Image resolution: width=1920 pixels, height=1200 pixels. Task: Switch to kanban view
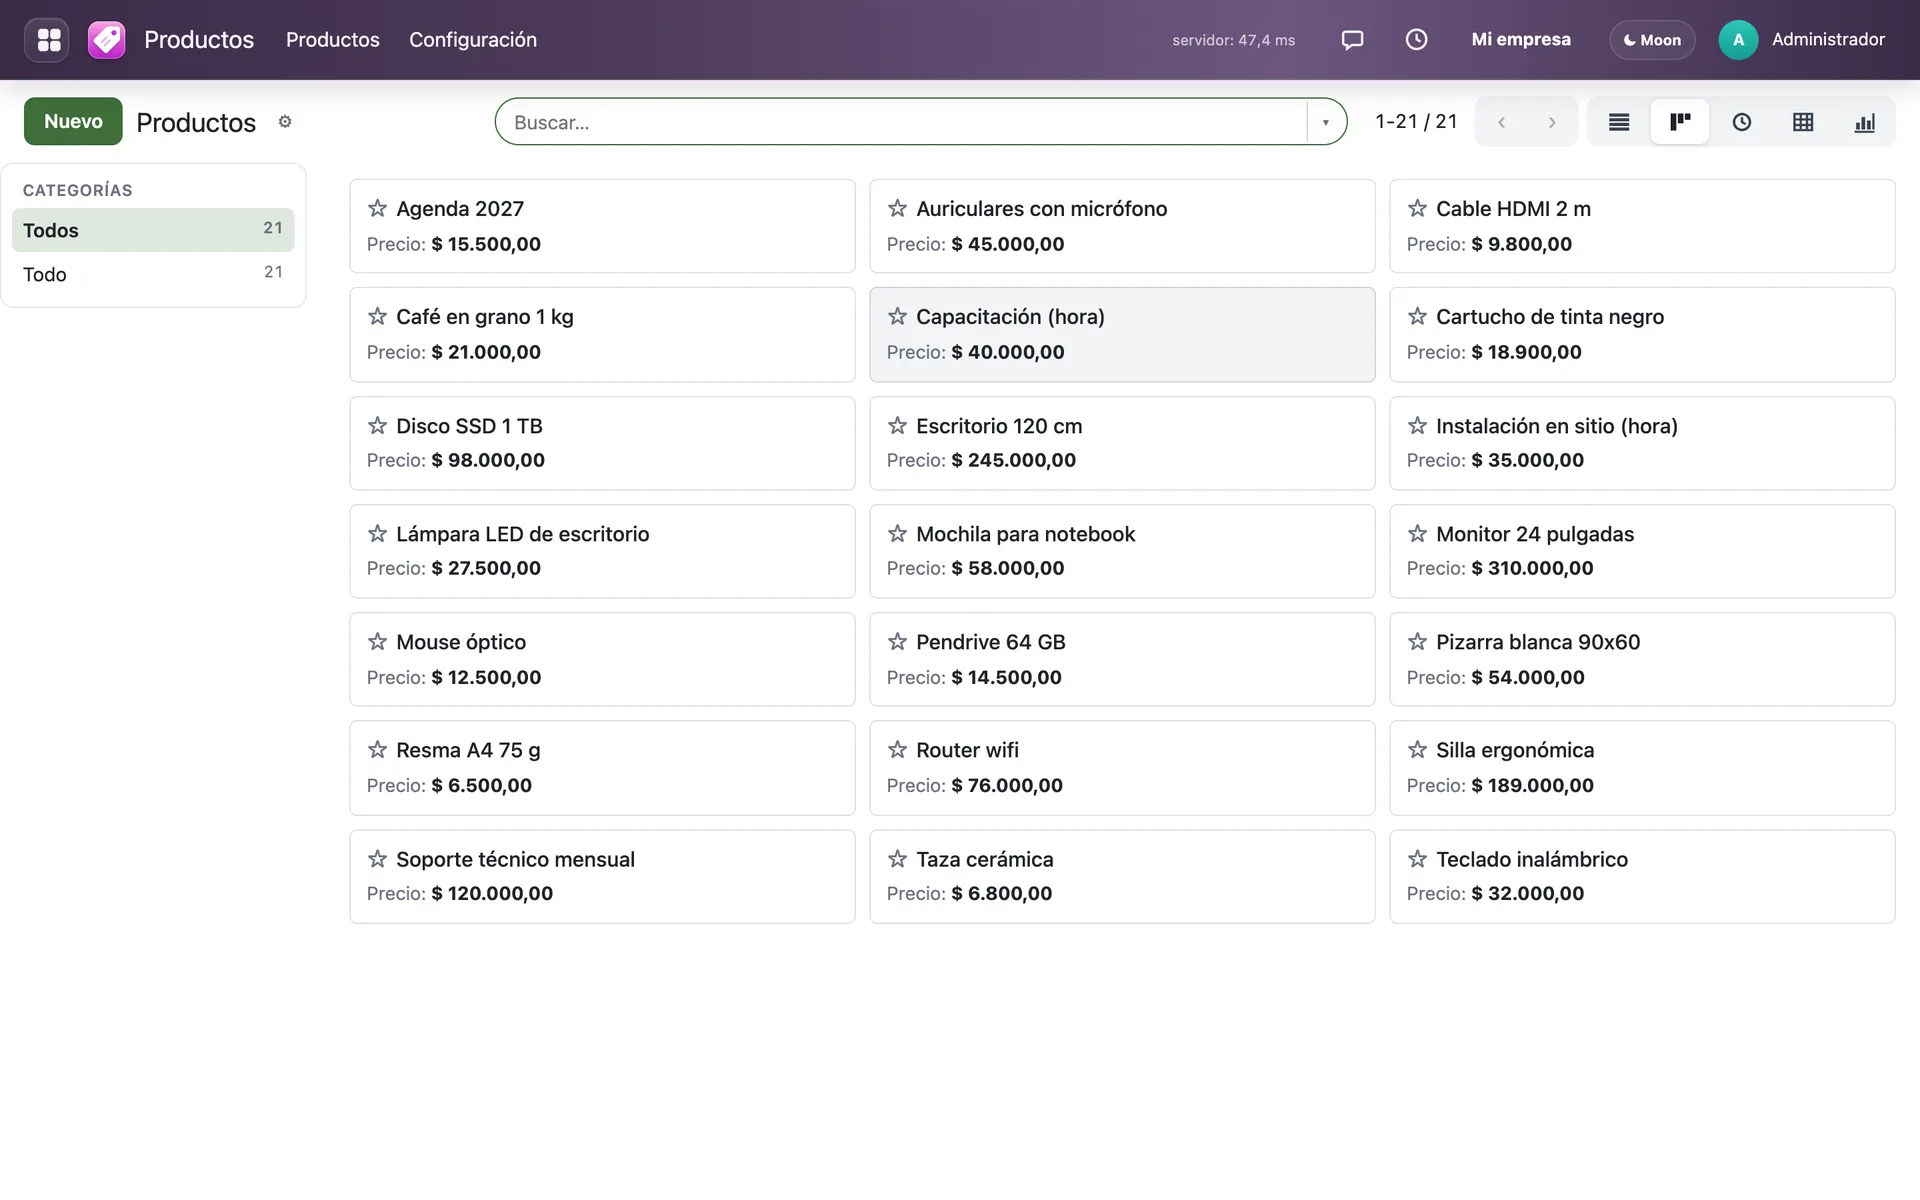pyautogui.click(x=1680, y=122)
